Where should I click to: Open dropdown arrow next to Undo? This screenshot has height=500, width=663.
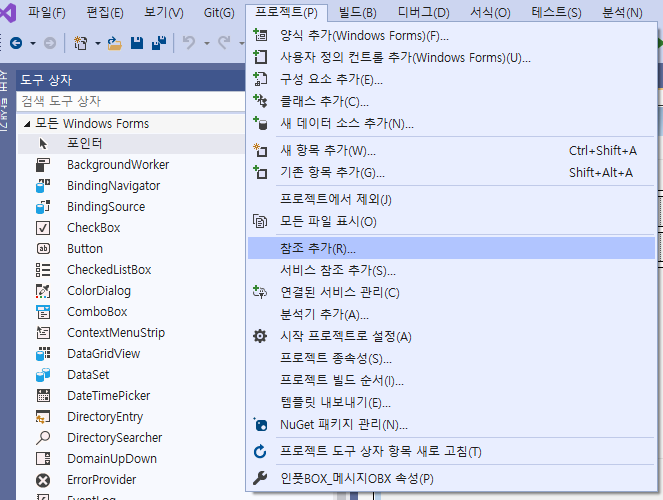pos(207,43)
